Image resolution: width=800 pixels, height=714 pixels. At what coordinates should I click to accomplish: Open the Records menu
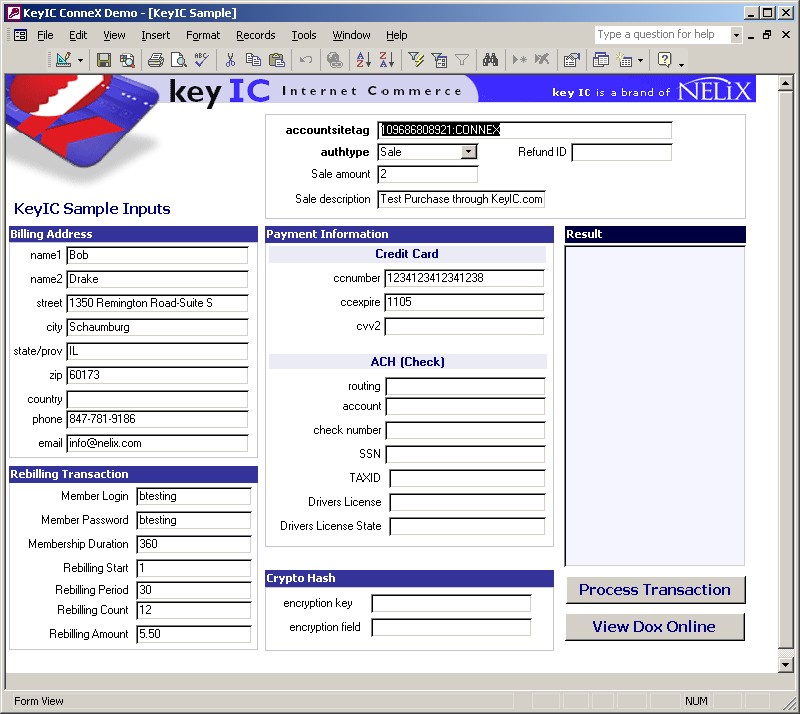[x=256, y=35]
